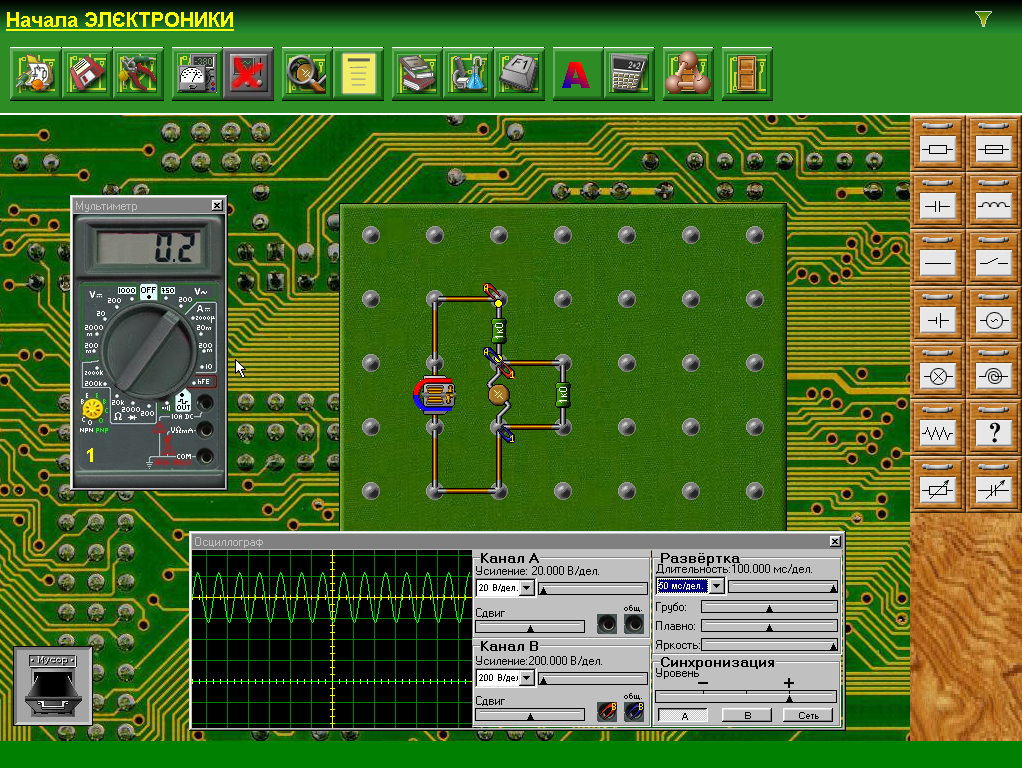
Task: Click the Начала ЭЛЕКТРОНИКИ title link
Action: coord(120,20)
